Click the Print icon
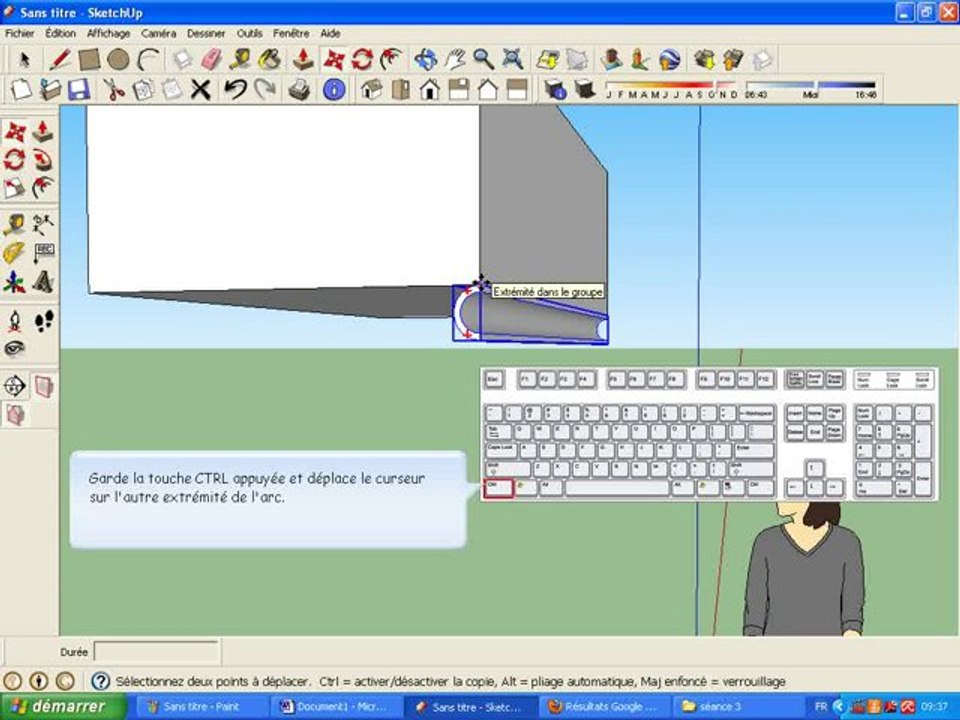Screen dimensions: 960x720 299,89
